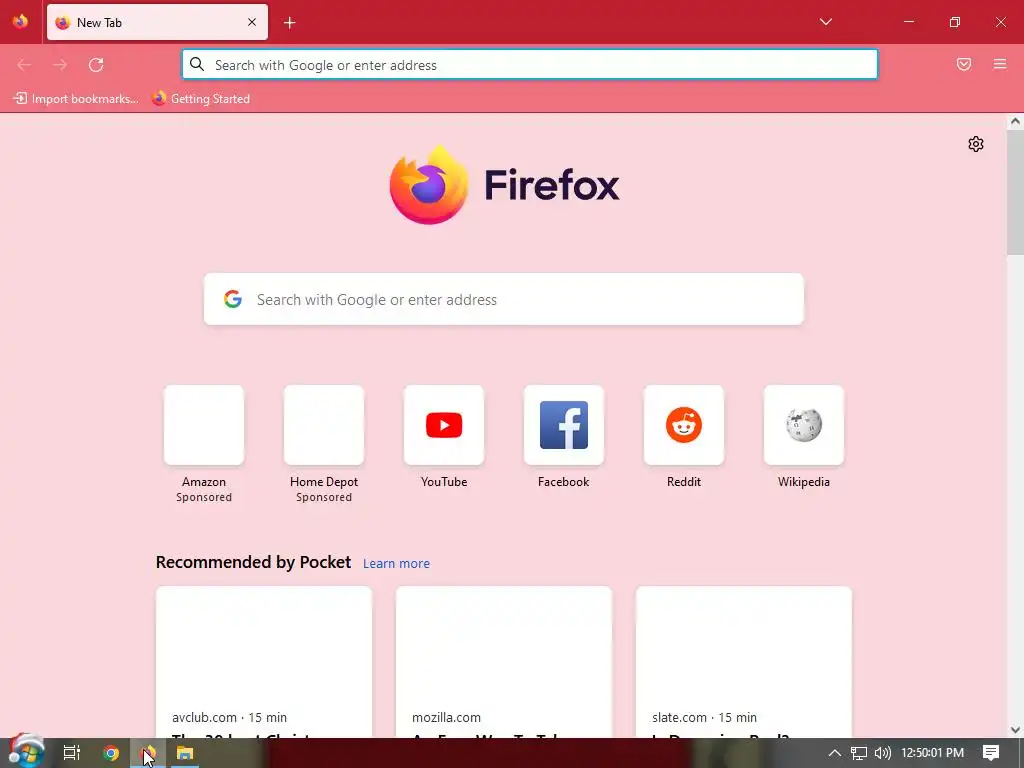Focus the address bar field
Viewport: 1024px width, 768px height.
point(530,65)
